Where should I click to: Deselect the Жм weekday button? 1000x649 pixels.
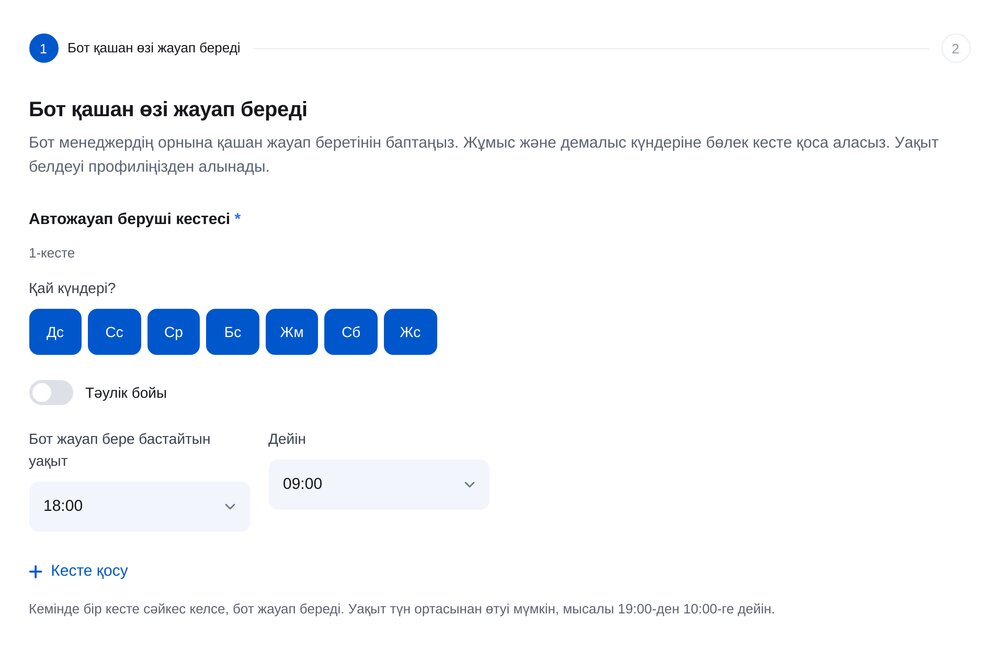[291, 332]
